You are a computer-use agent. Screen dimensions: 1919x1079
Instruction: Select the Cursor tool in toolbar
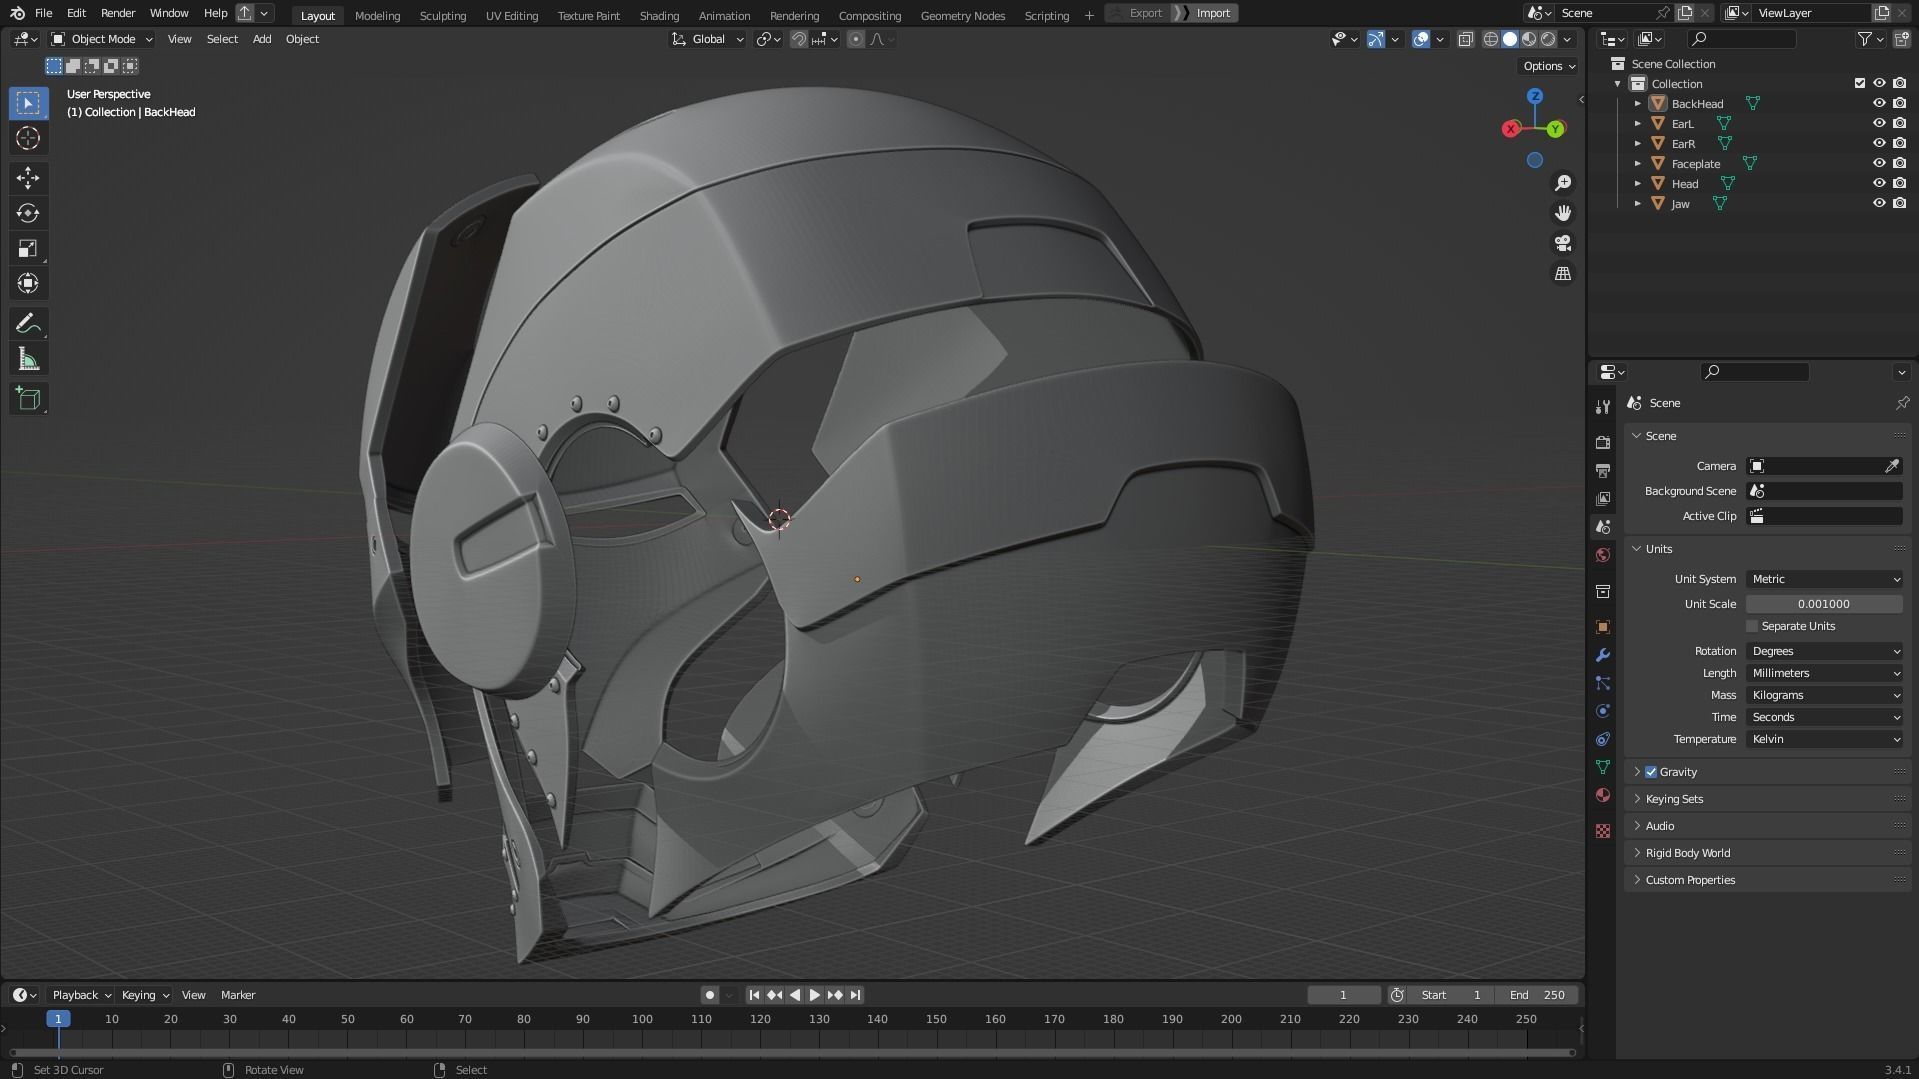coord(28,138)
